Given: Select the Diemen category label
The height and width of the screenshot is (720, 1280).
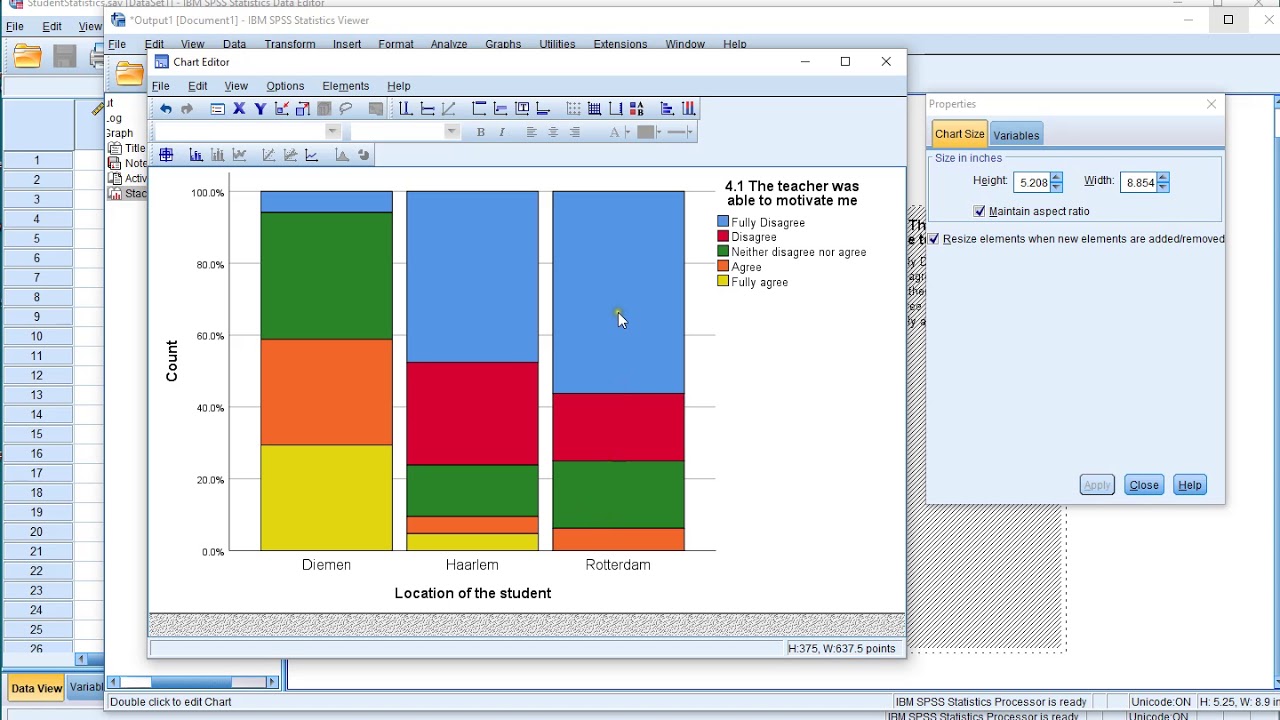Looking at the screenshot, I should coord(326,565).
